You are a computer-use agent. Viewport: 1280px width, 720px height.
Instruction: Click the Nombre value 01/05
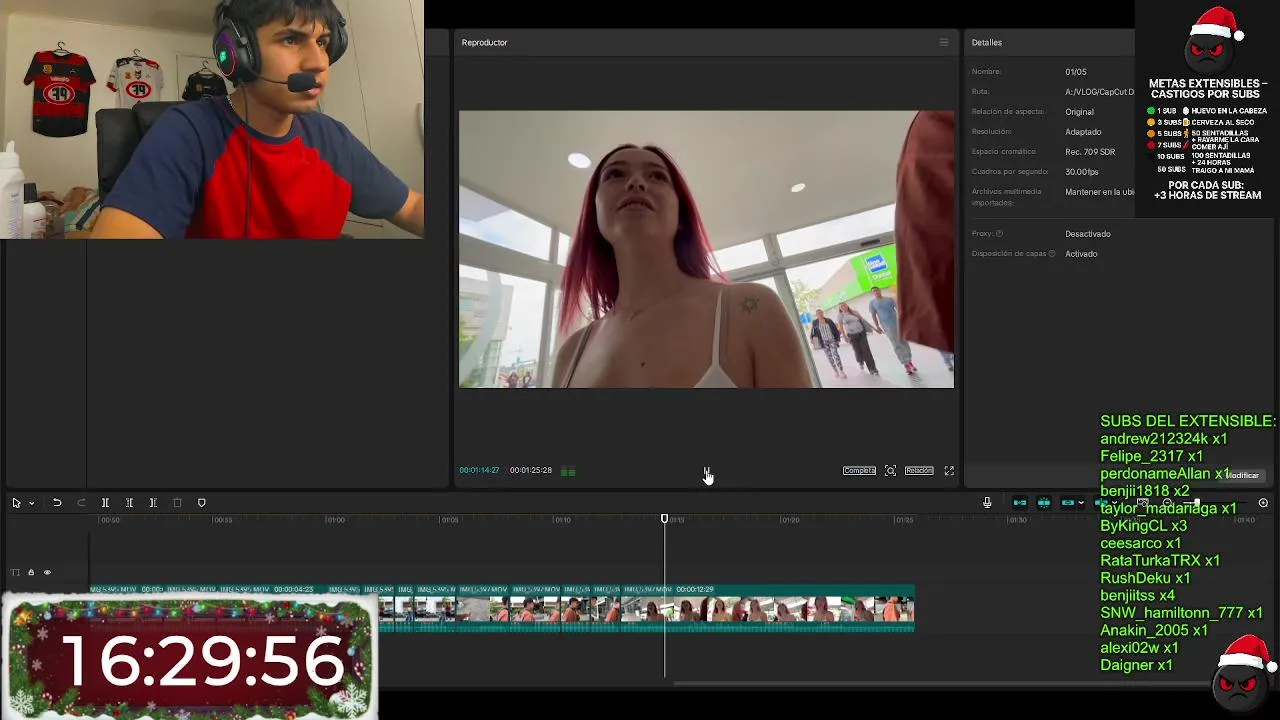click(1076, 72)
